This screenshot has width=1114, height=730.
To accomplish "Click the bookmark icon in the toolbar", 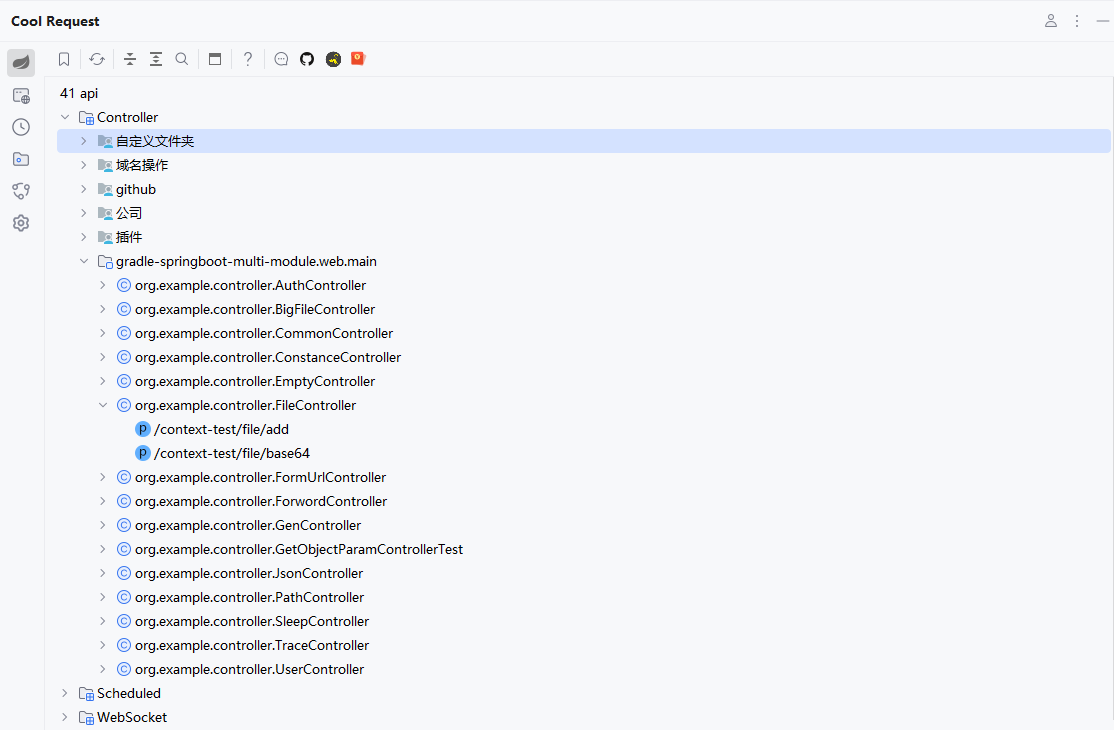I will [64, 59].
